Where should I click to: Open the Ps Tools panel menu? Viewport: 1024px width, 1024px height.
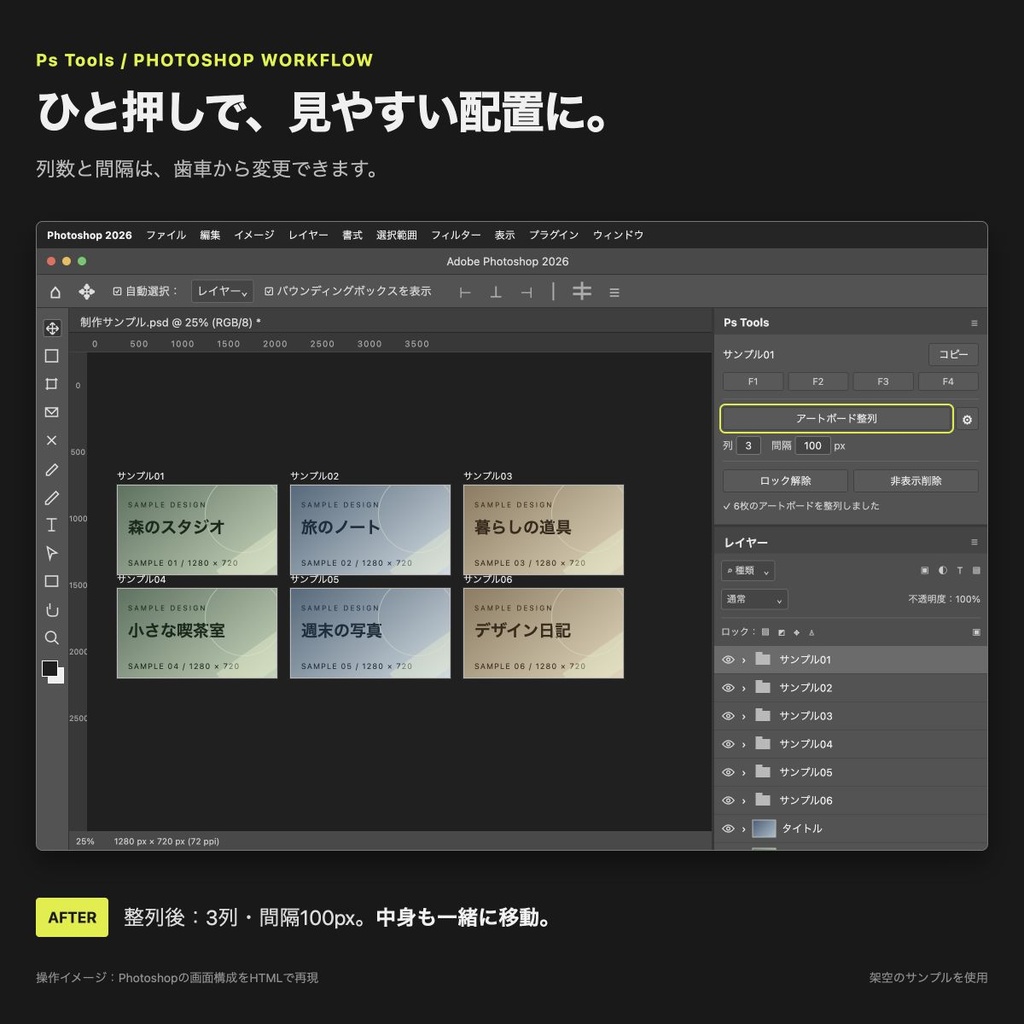(x=974, y=323)
